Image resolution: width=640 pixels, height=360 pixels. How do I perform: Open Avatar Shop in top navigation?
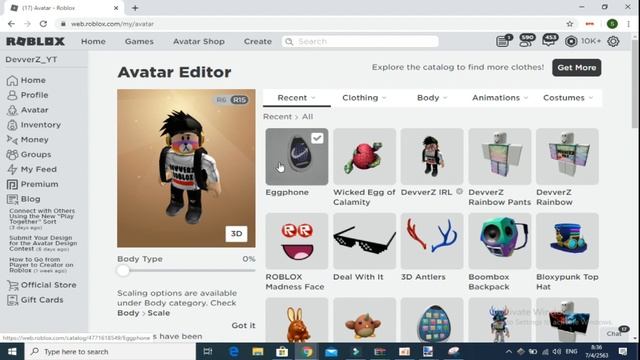pyautogui.click(x=199, y=41)
